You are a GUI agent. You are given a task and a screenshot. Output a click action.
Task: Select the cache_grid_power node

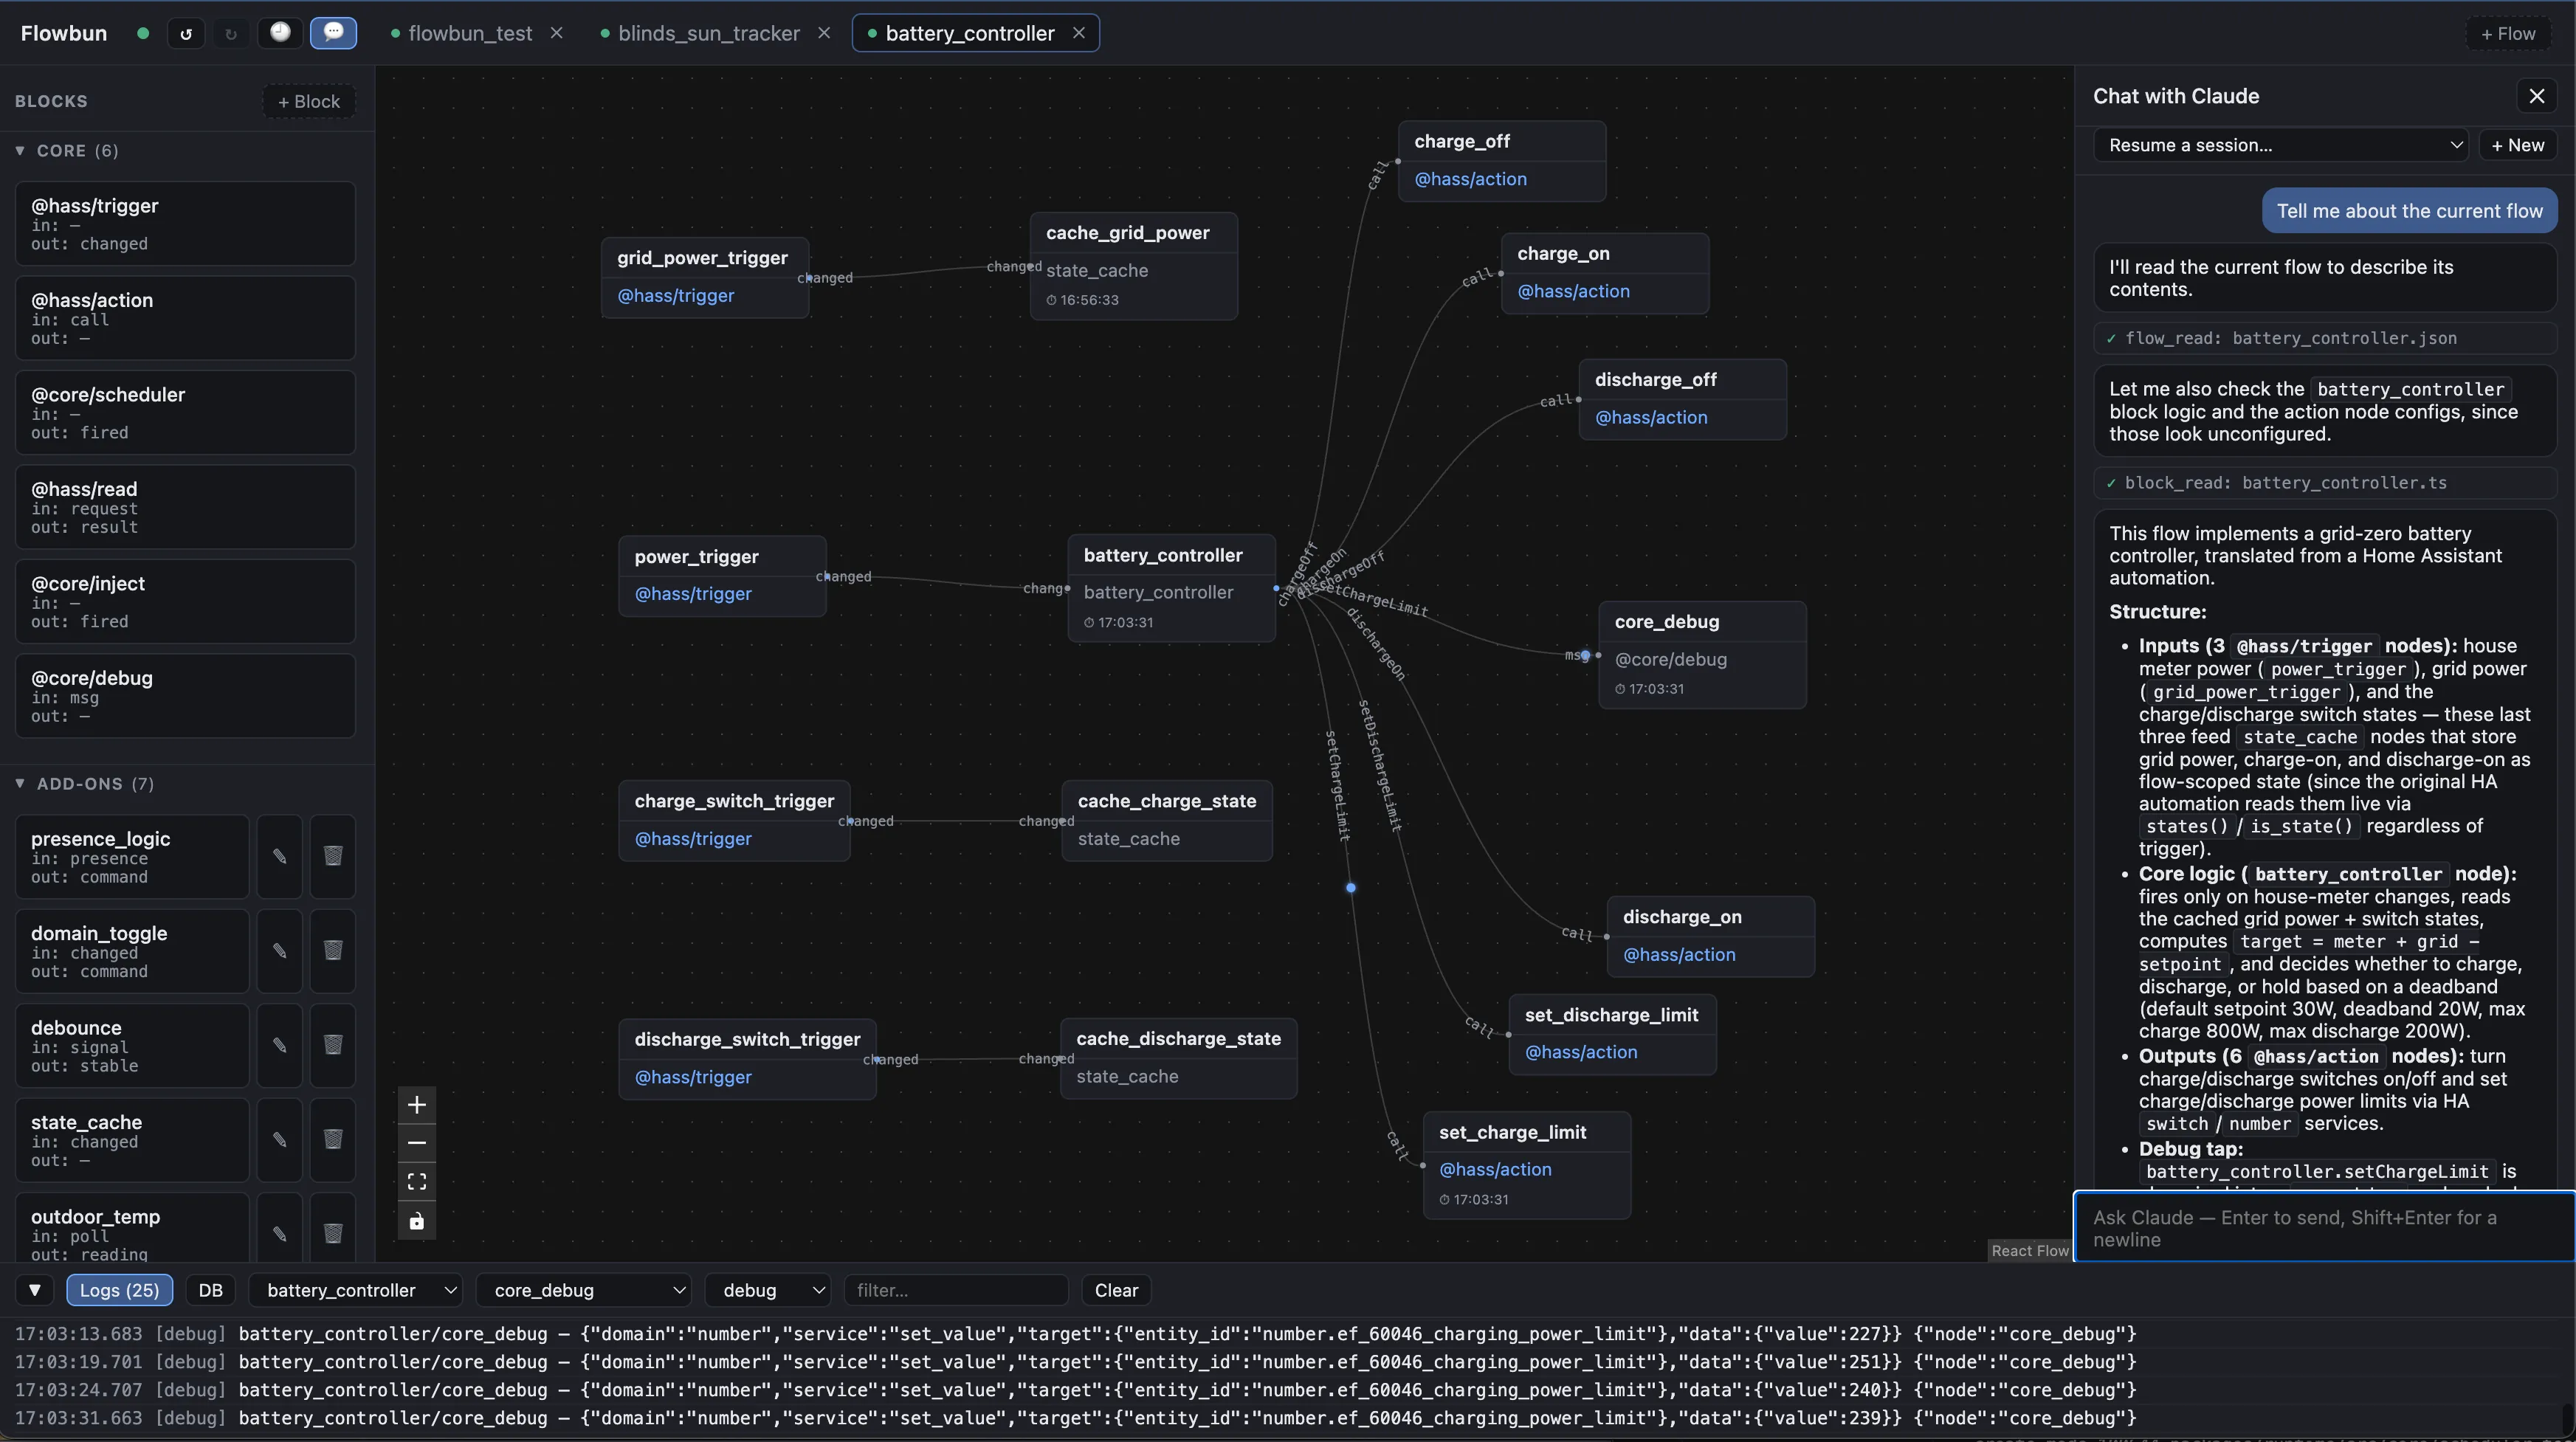pos(1134,266)
